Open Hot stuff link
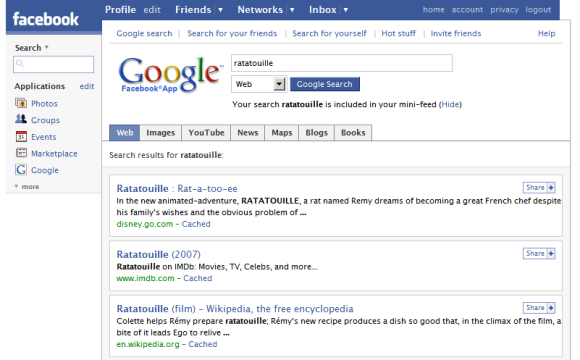The width and height of the screenshot is (580, 360). 399,34
